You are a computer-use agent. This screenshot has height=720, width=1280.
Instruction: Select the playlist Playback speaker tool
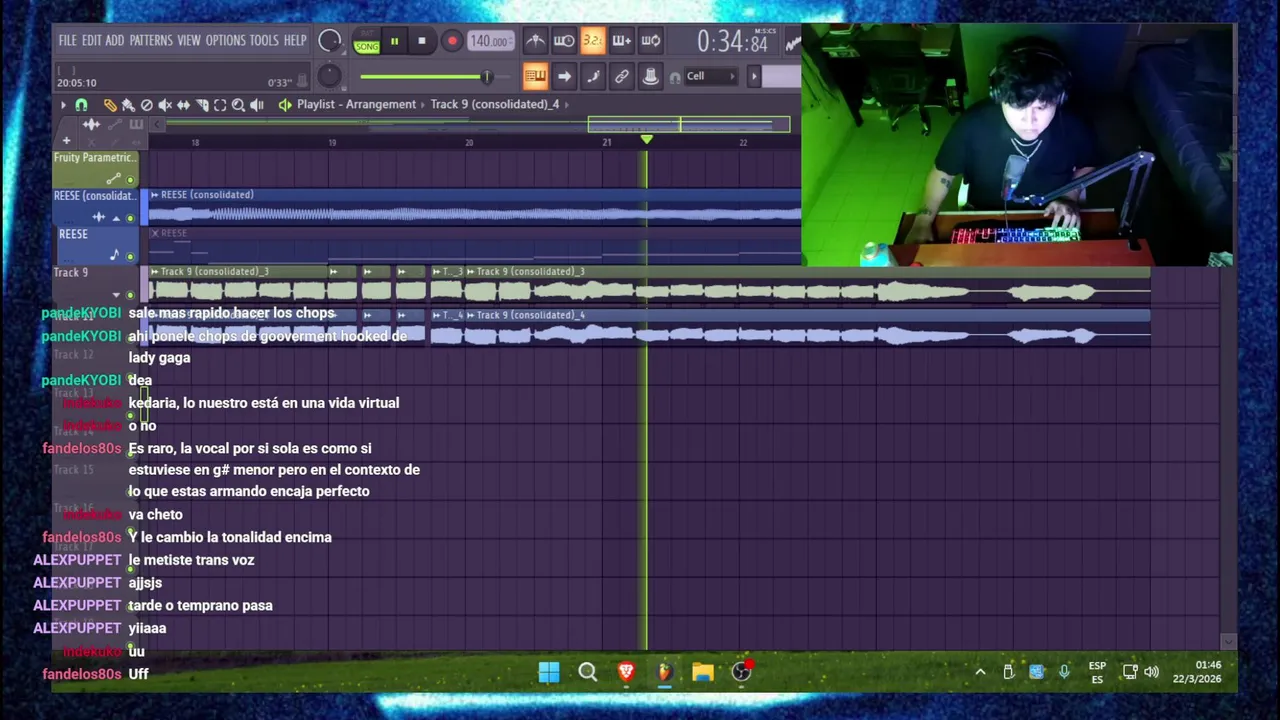[257, 104]
